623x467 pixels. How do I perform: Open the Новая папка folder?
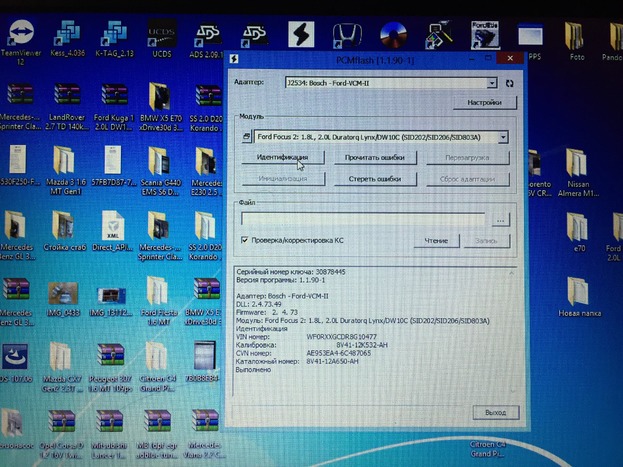tap(577, 296)
